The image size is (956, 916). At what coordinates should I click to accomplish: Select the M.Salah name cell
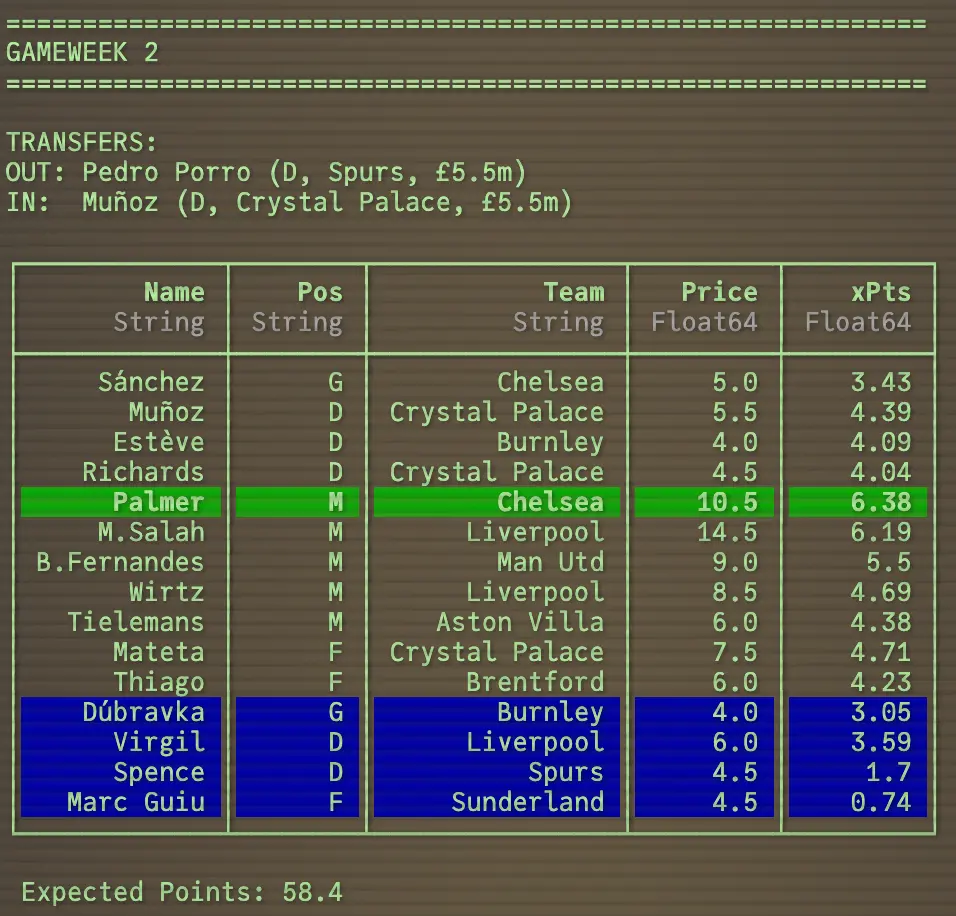(151, 532)
